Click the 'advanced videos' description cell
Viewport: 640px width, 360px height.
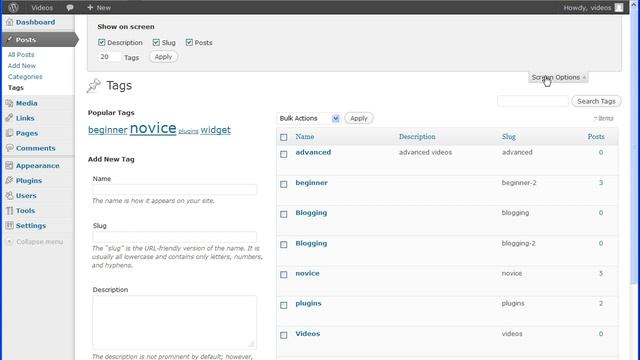425,152
